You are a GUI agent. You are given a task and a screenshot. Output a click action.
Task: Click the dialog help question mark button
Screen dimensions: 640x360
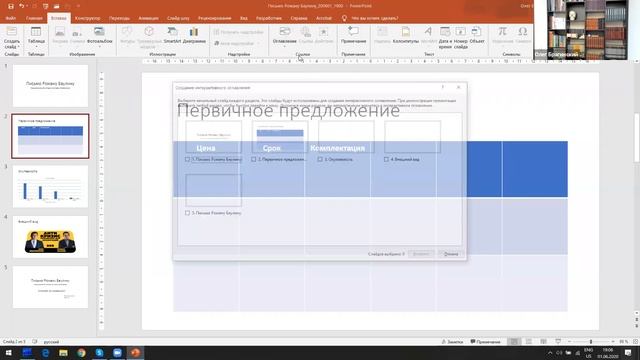443,87
